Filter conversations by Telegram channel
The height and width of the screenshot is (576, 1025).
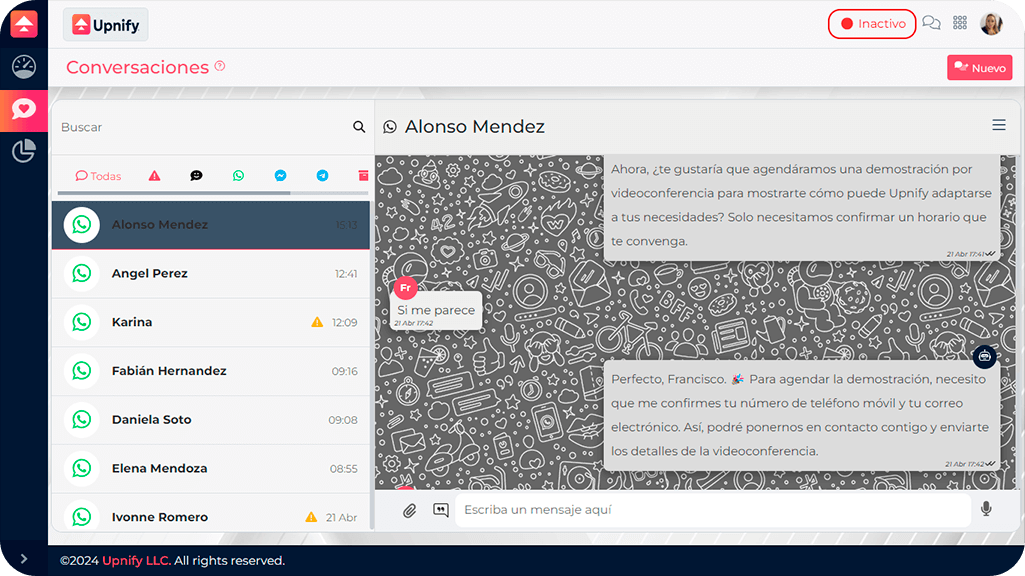[x=322, y=176]
